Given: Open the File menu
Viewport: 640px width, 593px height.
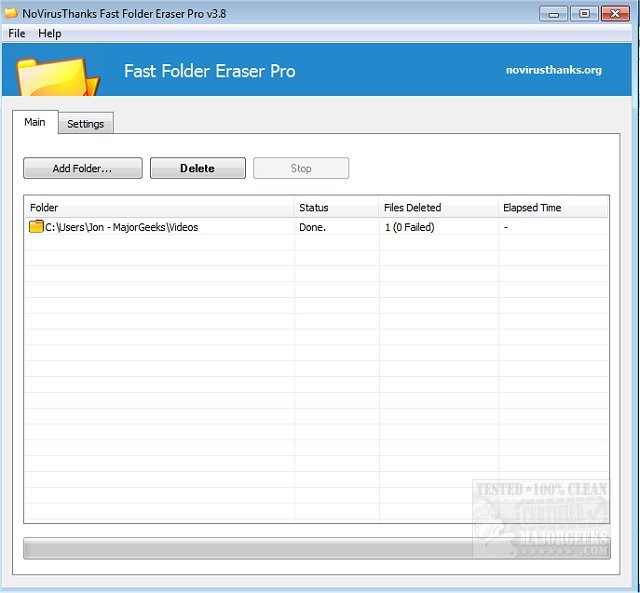Looking at the screenshot, I should click(17, 33).
